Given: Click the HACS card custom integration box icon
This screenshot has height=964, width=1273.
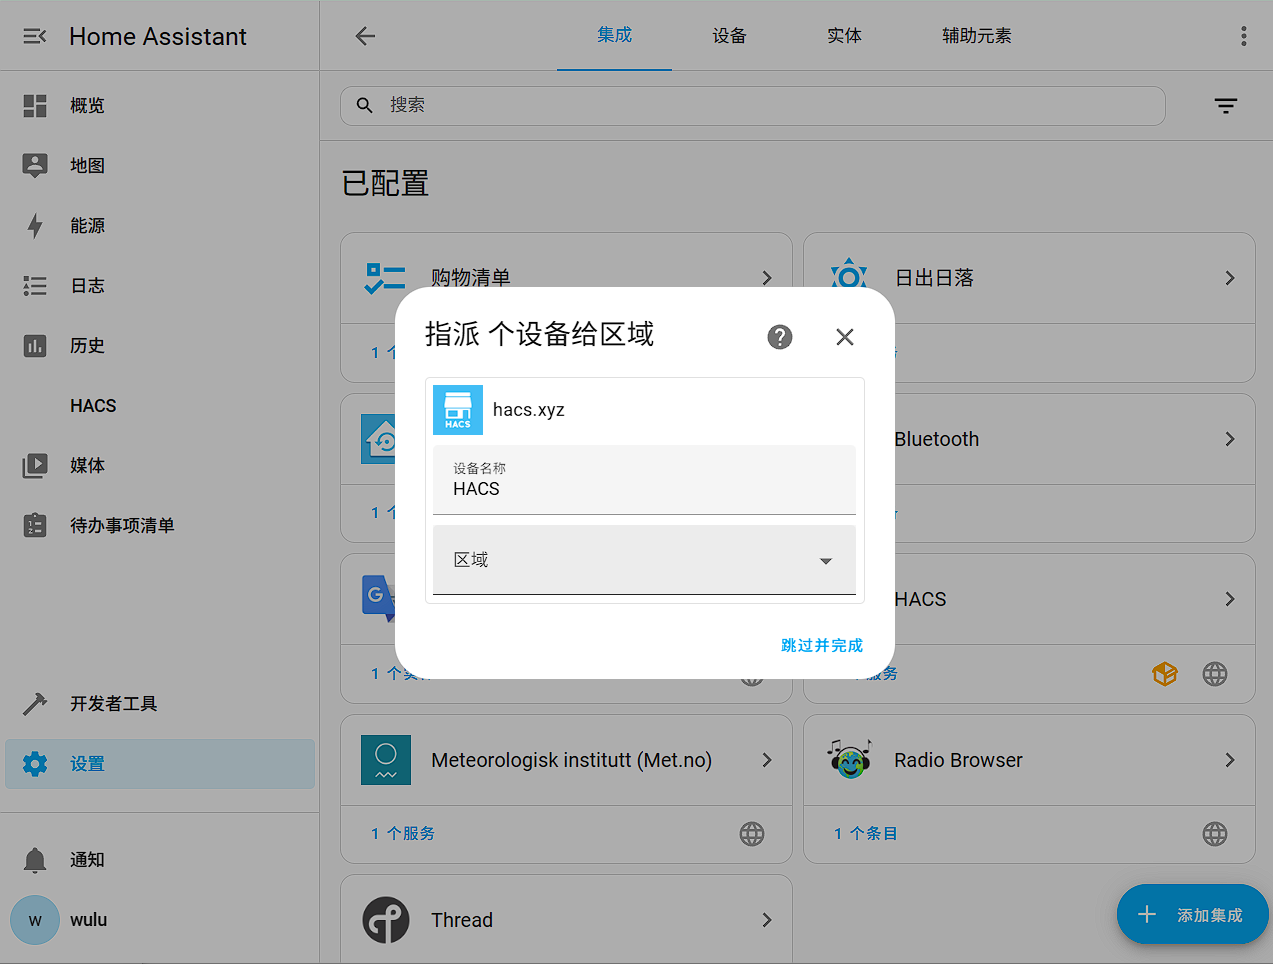Looking at the screenshot, I should tap(1165, 674).
